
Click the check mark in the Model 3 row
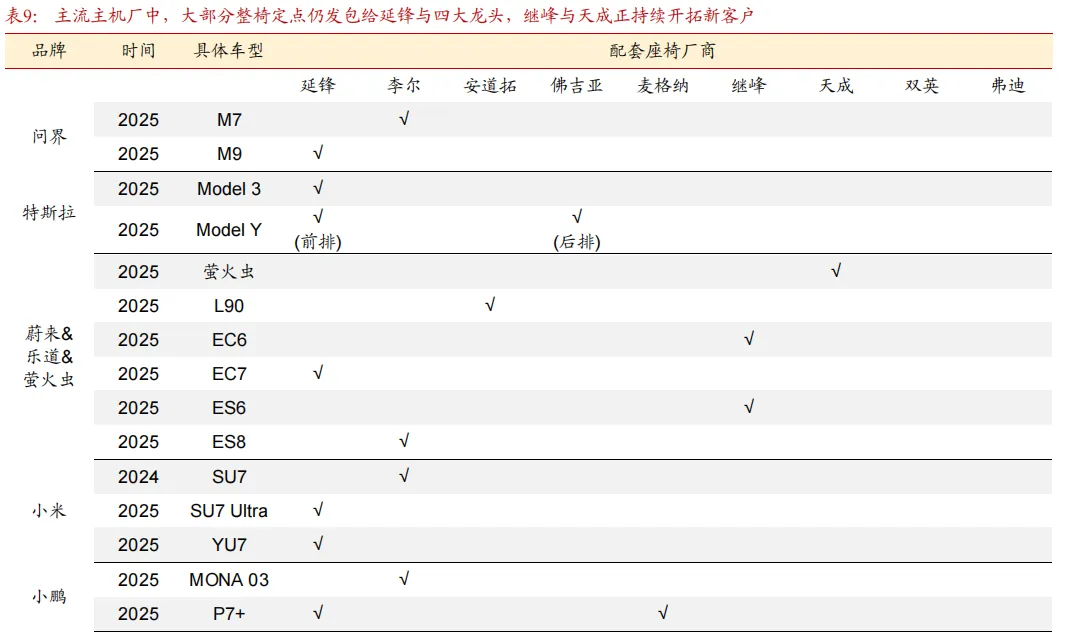coord(318,188)
